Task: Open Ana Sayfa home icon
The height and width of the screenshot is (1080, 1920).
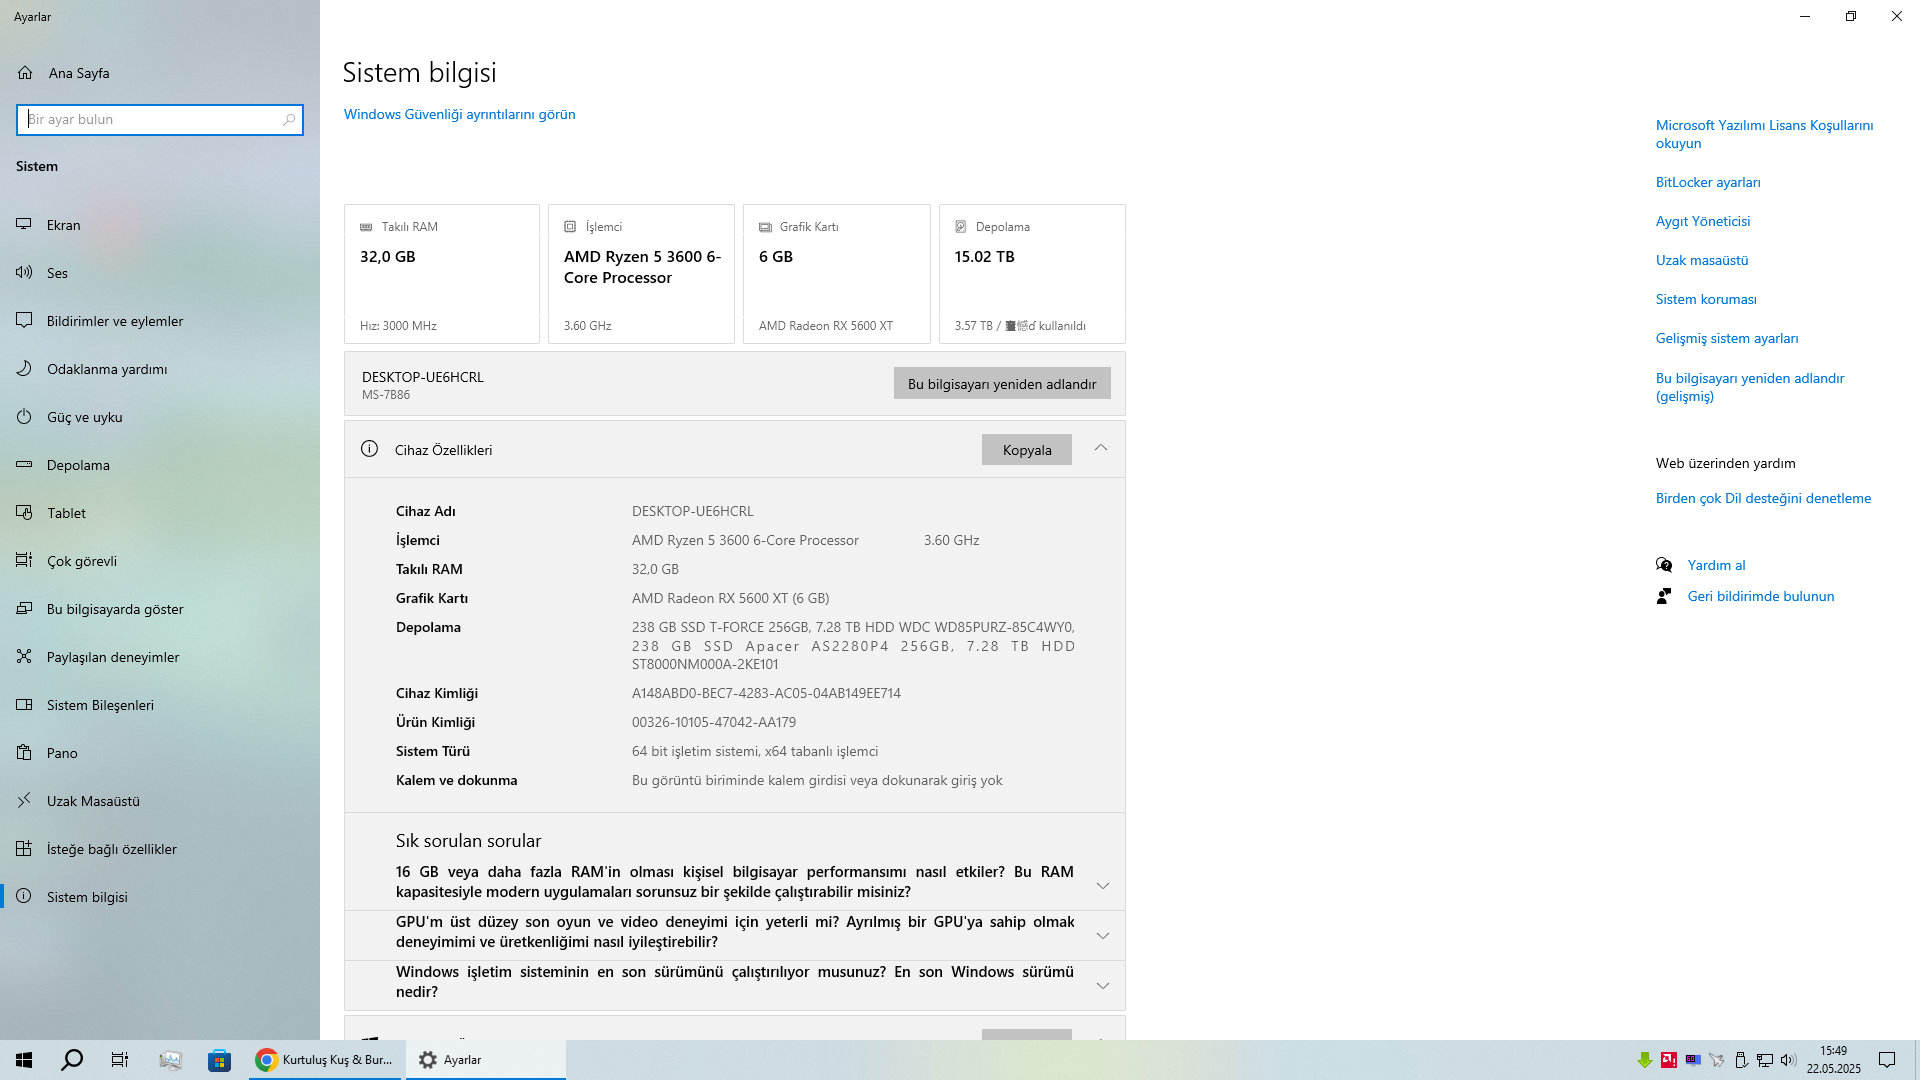Action: 25,73
